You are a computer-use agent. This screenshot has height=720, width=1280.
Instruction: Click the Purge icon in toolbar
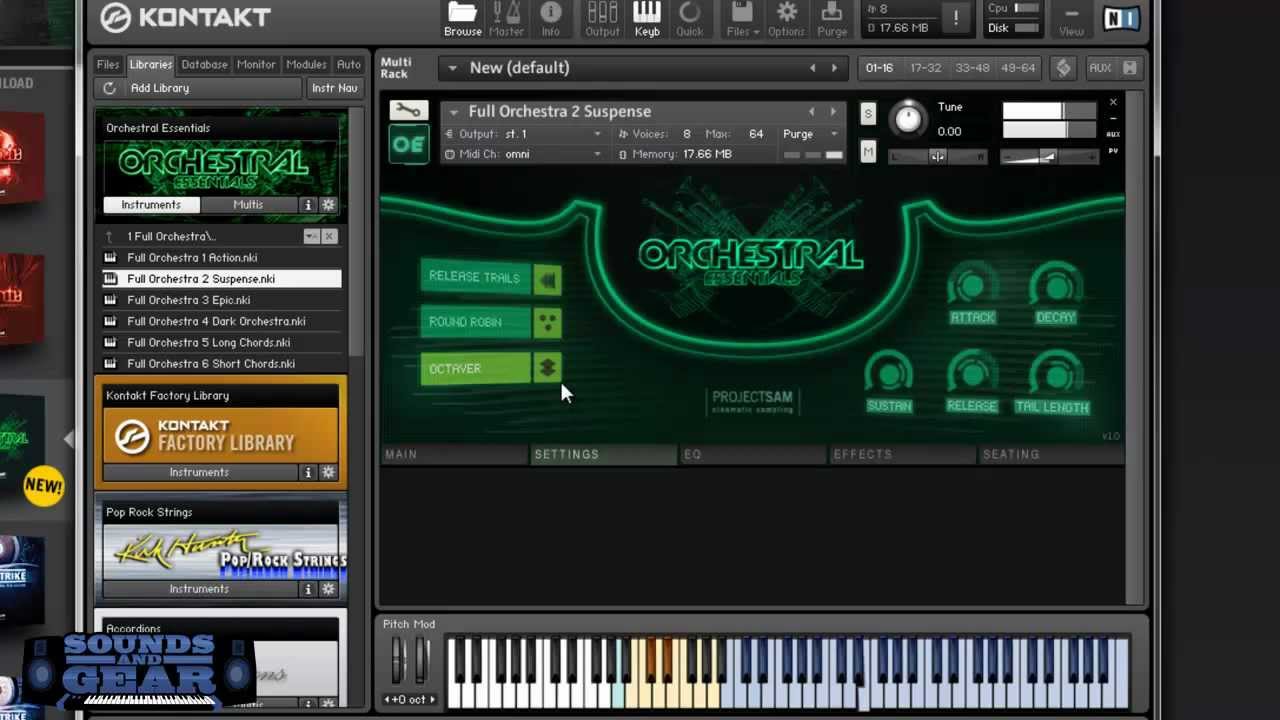pyautogui.click(x=832, y=19)
